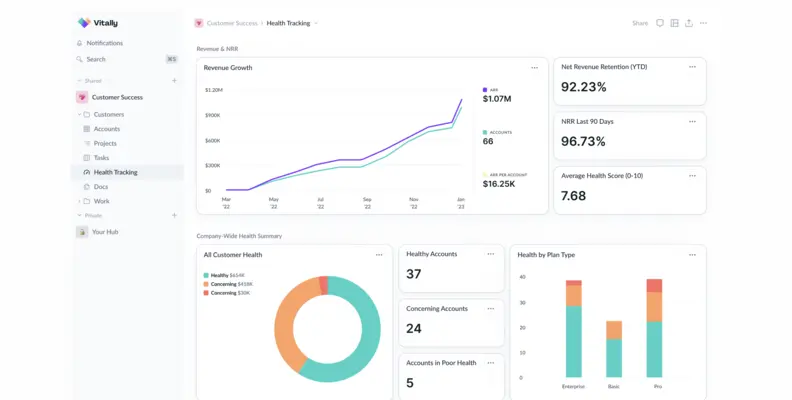This screenshot has width=792, height=400.
Task: Click the ARR purple legend swatch
Action: click(485, 90)
